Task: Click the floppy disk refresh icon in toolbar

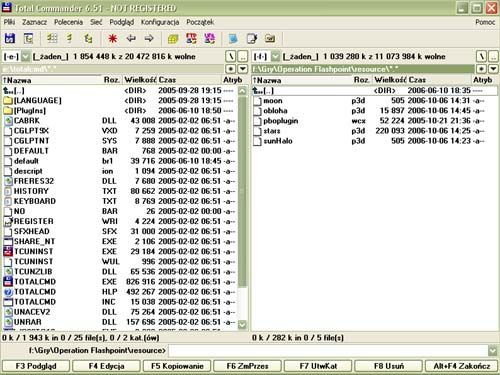Action: click(10, 38)
